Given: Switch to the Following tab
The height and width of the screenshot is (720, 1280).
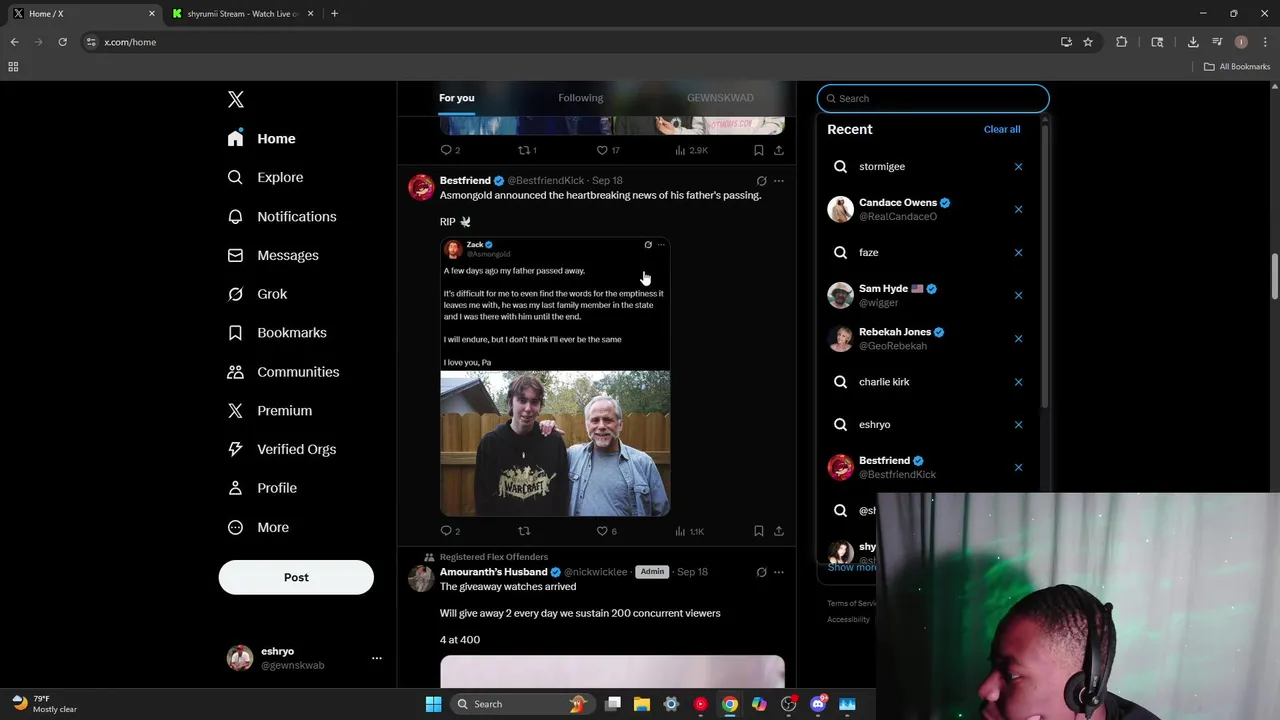Looking at the screenshot, I should tap(580, 98).
